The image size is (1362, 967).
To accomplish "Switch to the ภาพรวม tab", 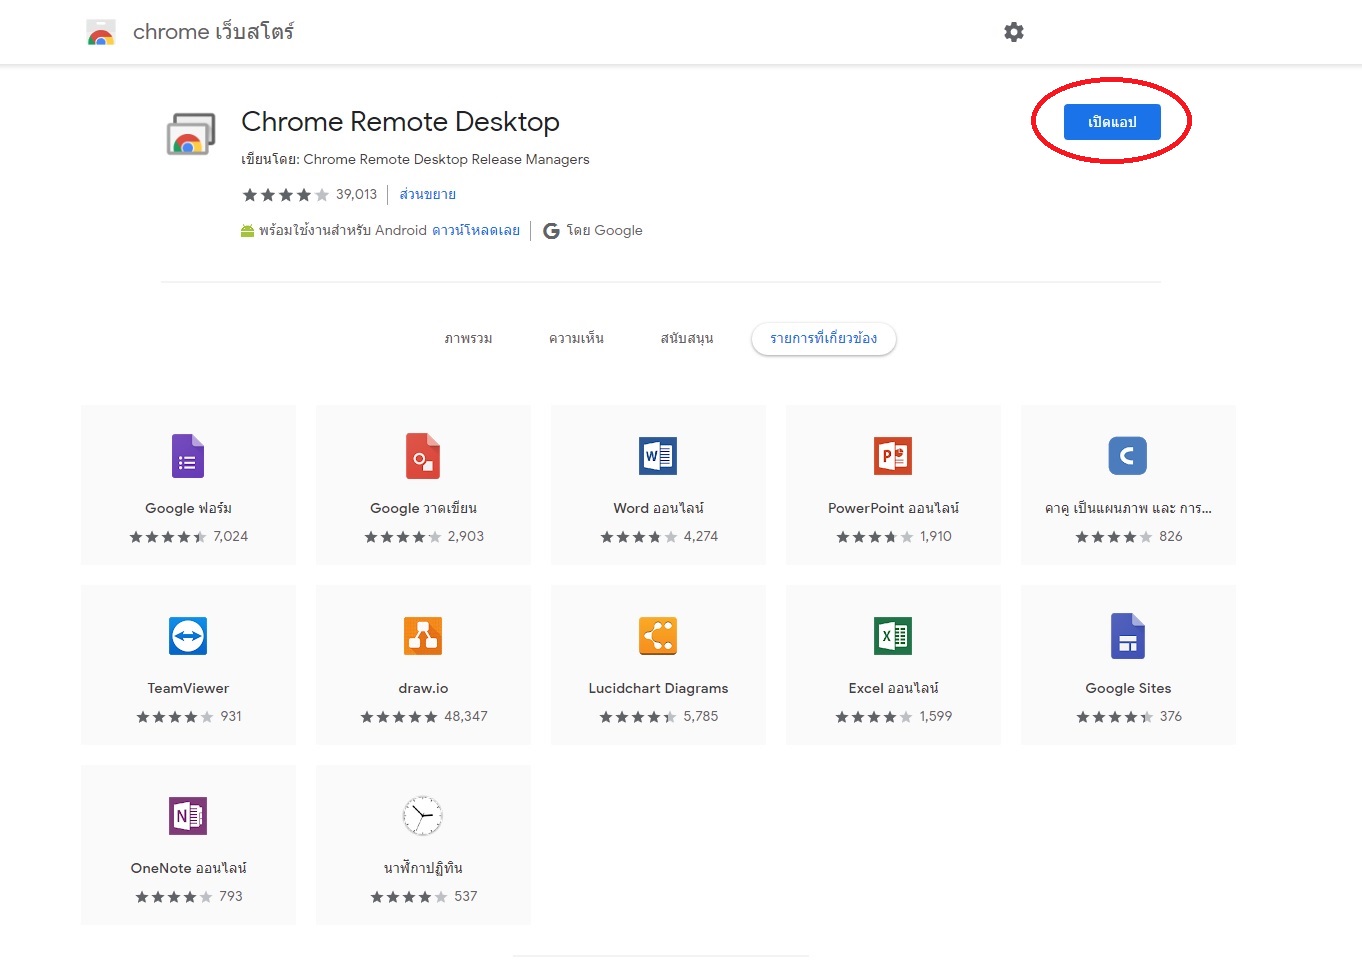I will (469, 339).
